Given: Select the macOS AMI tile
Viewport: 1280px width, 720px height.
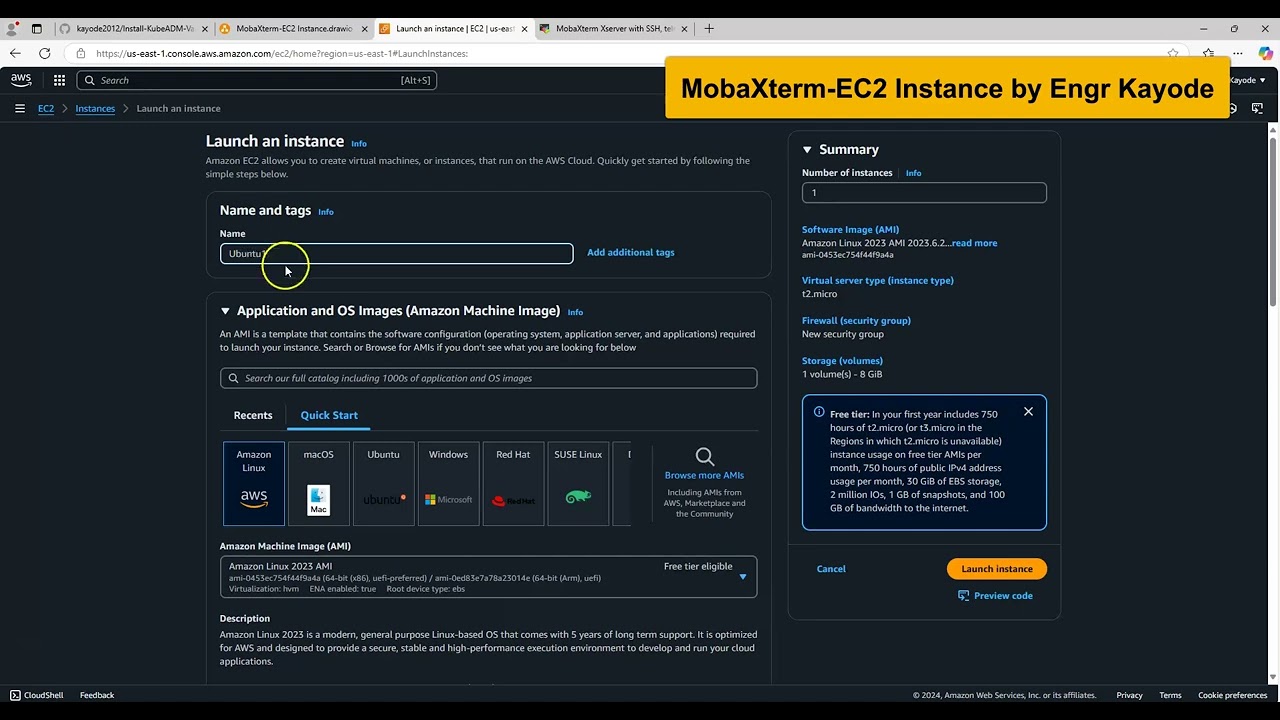Looking at the screenshot, I should pos(319,484).
